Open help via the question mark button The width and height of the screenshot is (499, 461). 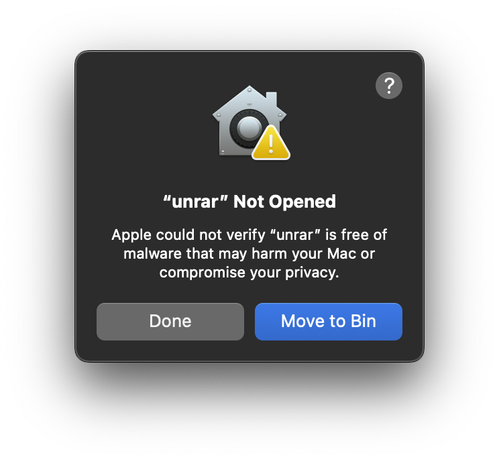point(389,86)
